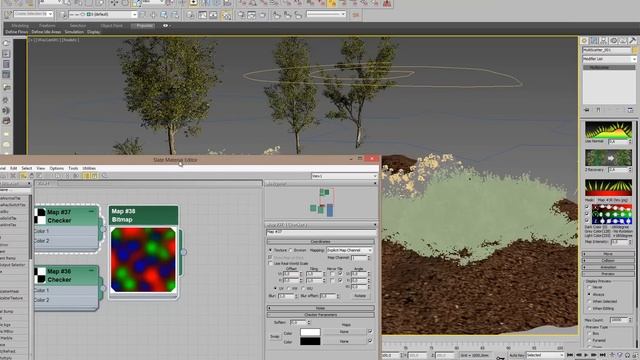Viewport: 640px width, 360px height.
Task: Select the VW coordinate radio button
Action: click(x=289, y=289)
